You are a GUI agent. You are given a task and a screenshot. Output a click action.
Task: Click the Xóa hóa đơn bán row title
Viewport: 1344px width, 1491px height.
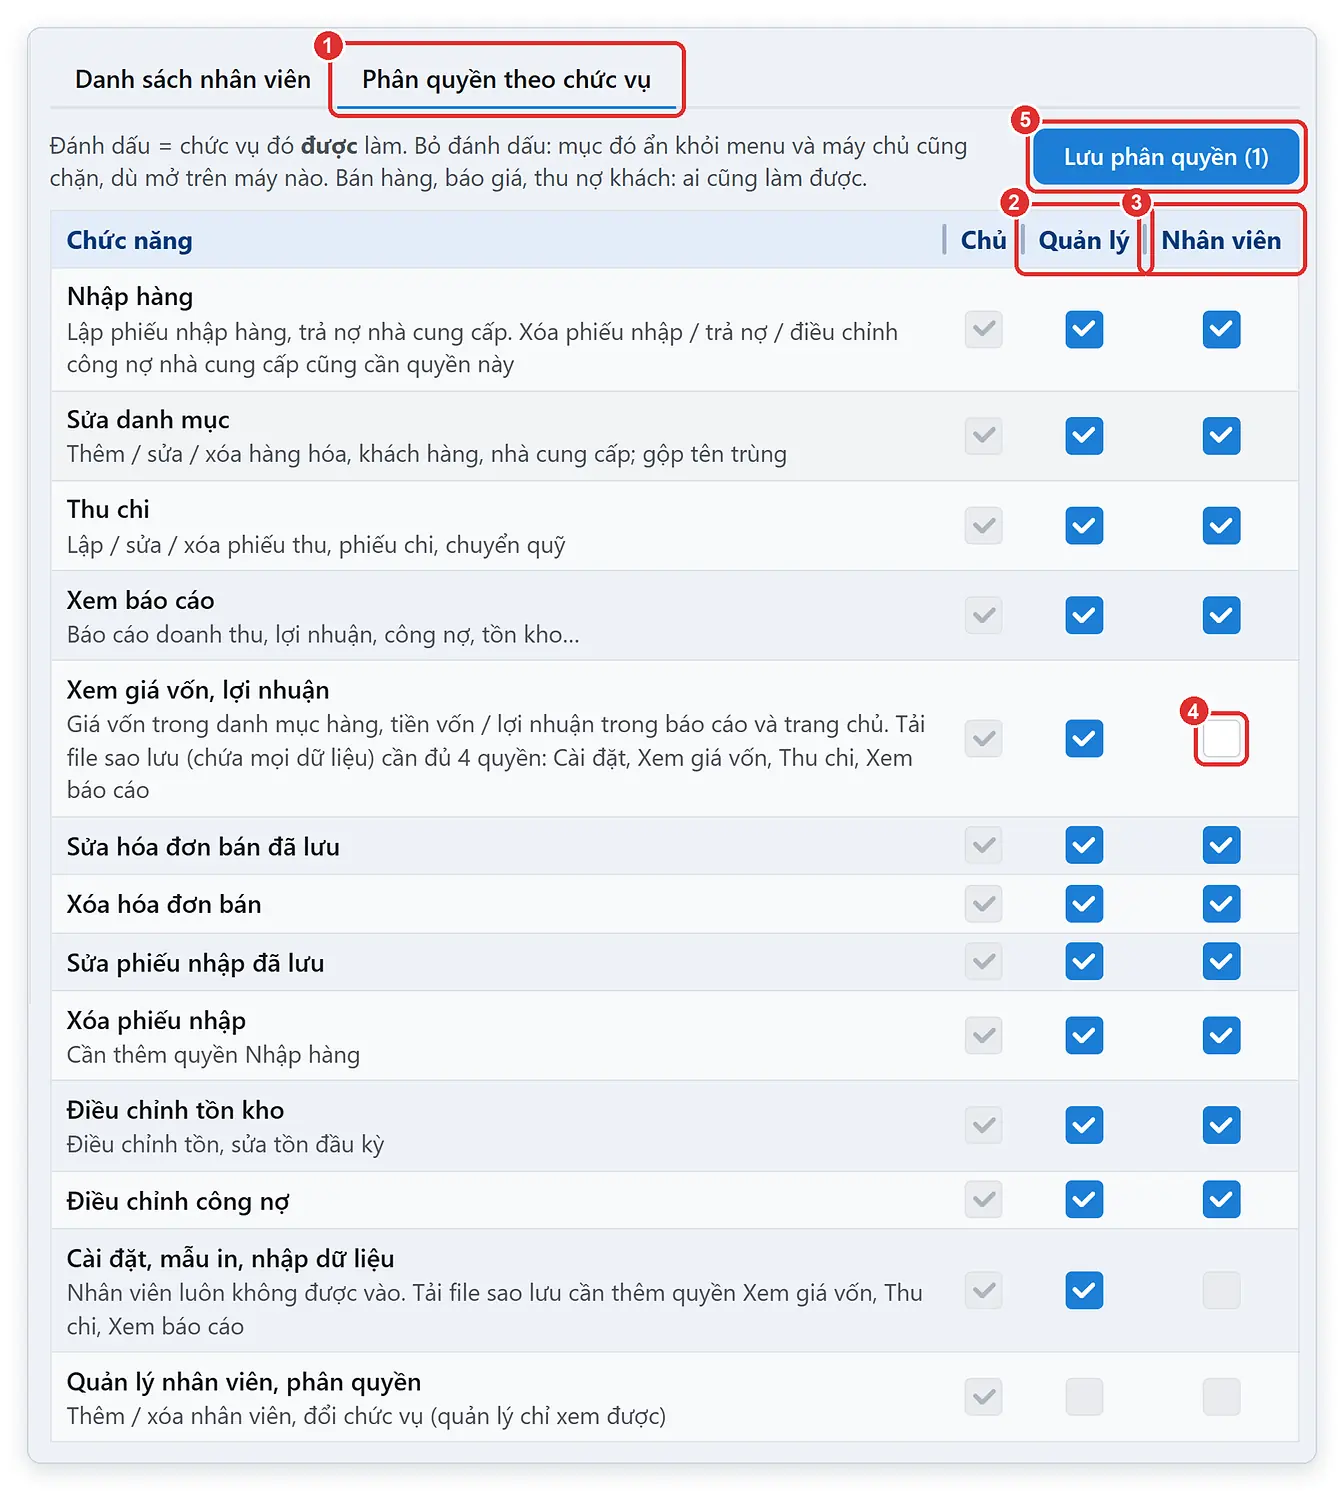point(164,904)
